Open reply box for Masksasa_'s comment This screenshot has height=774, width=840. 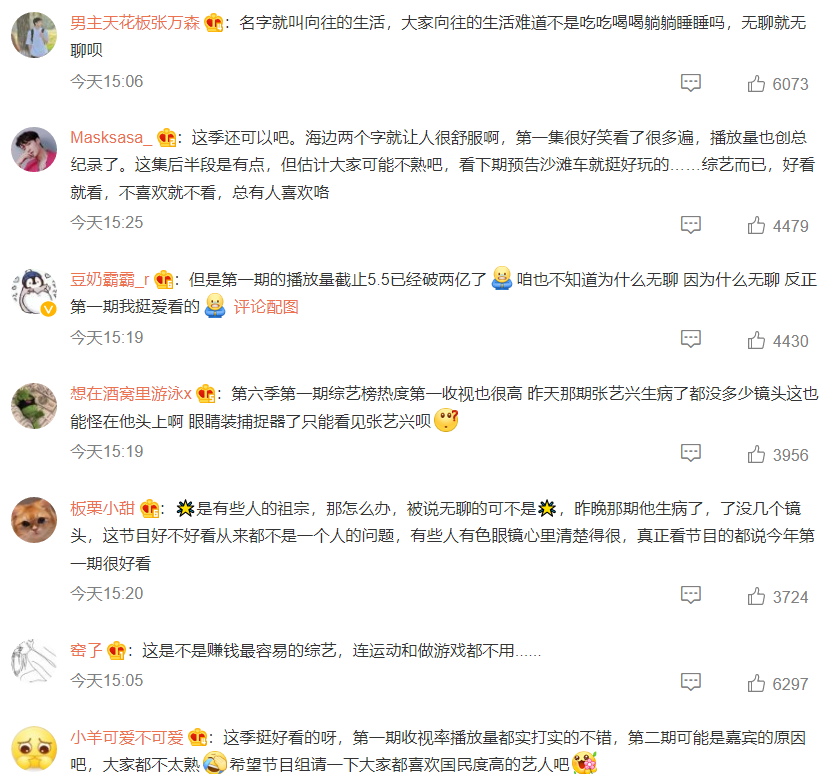point(691,225)
